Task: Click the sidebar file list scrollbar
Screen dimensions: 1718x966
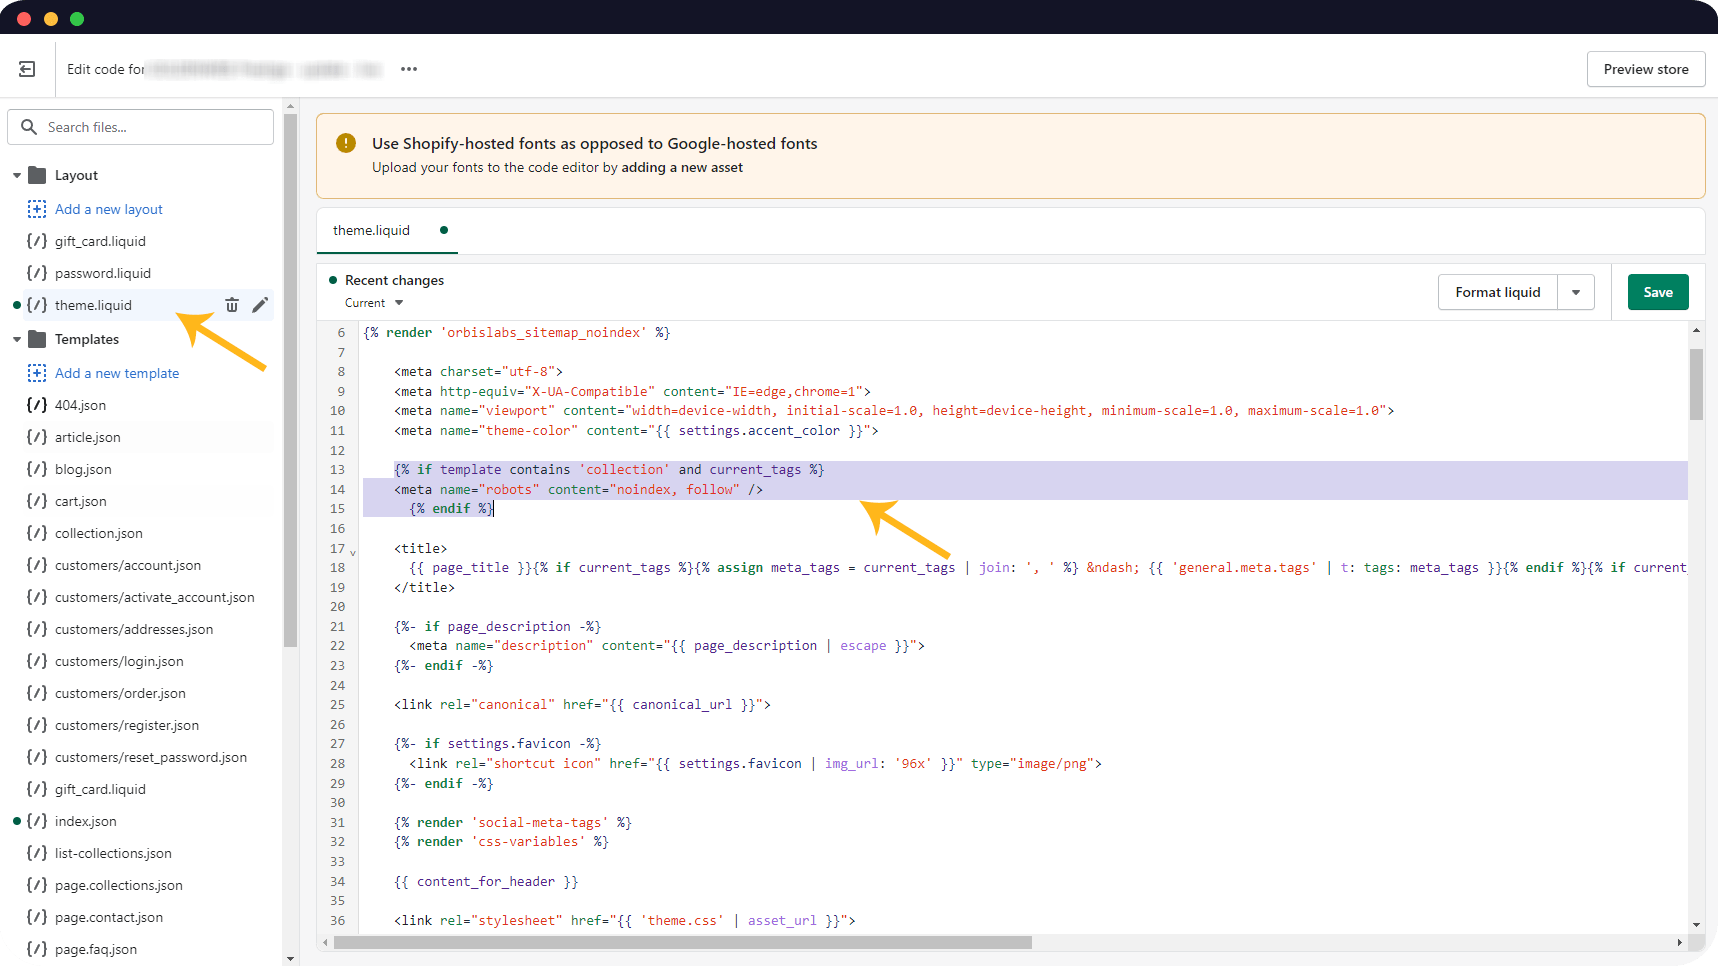Action: (x=290, y=380)
